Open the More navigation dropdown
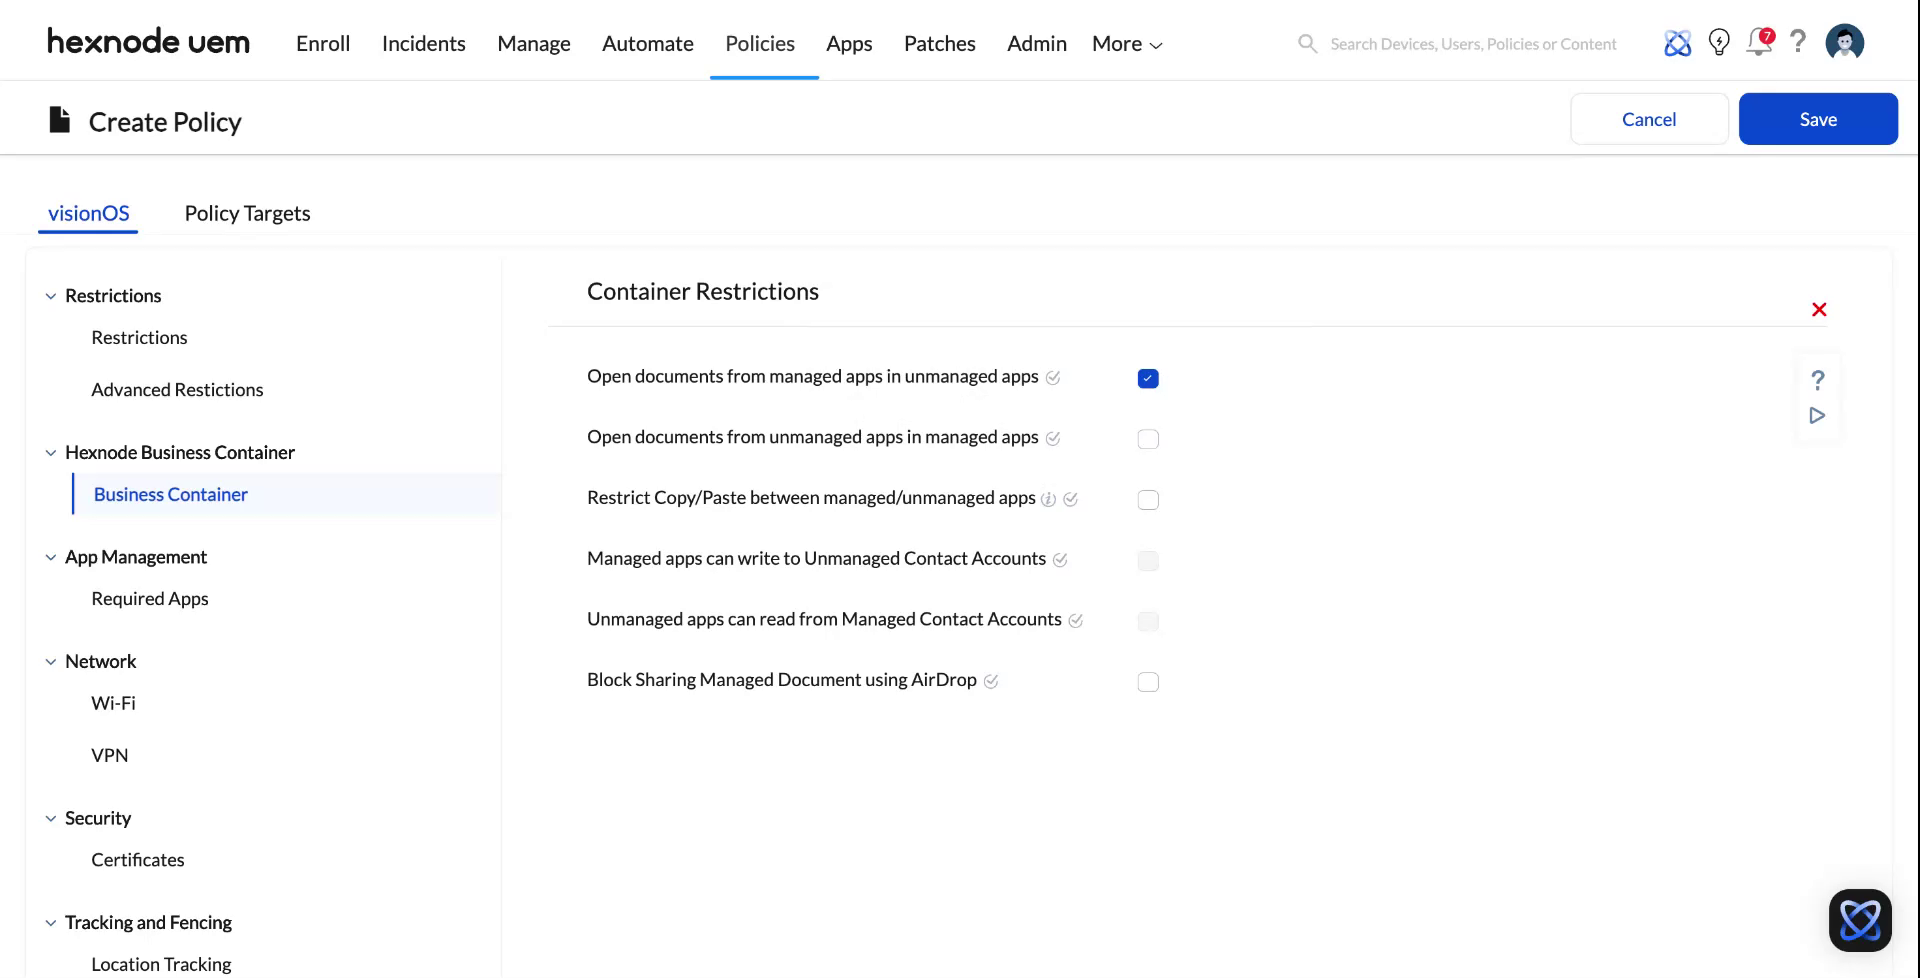1920x978 pixels. (x=1126, y=43)
